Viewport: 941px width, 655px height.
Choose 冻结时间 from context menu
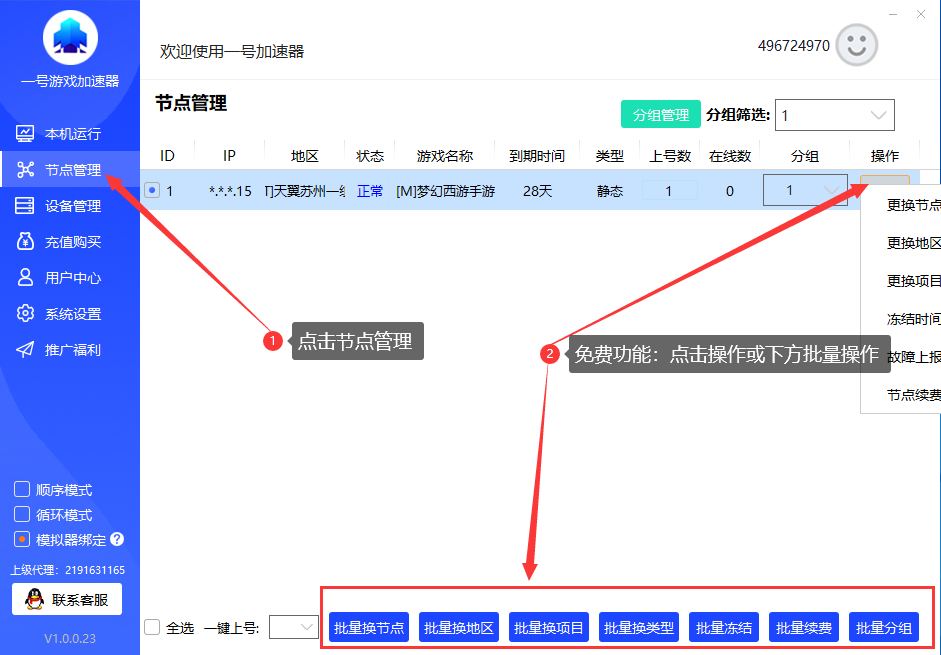point(913,319)
